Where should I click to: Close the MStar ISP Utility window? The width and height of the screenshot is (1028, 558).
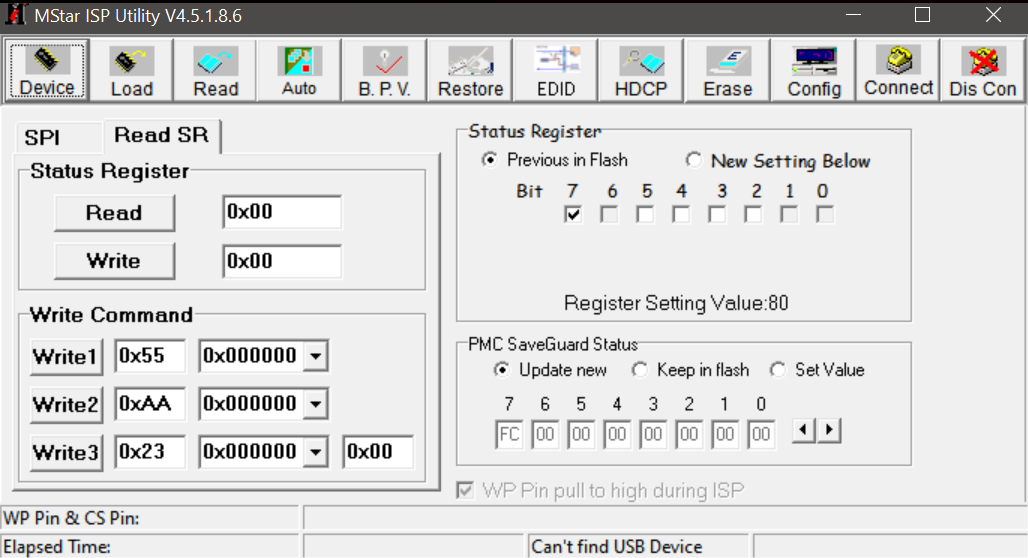993,14
